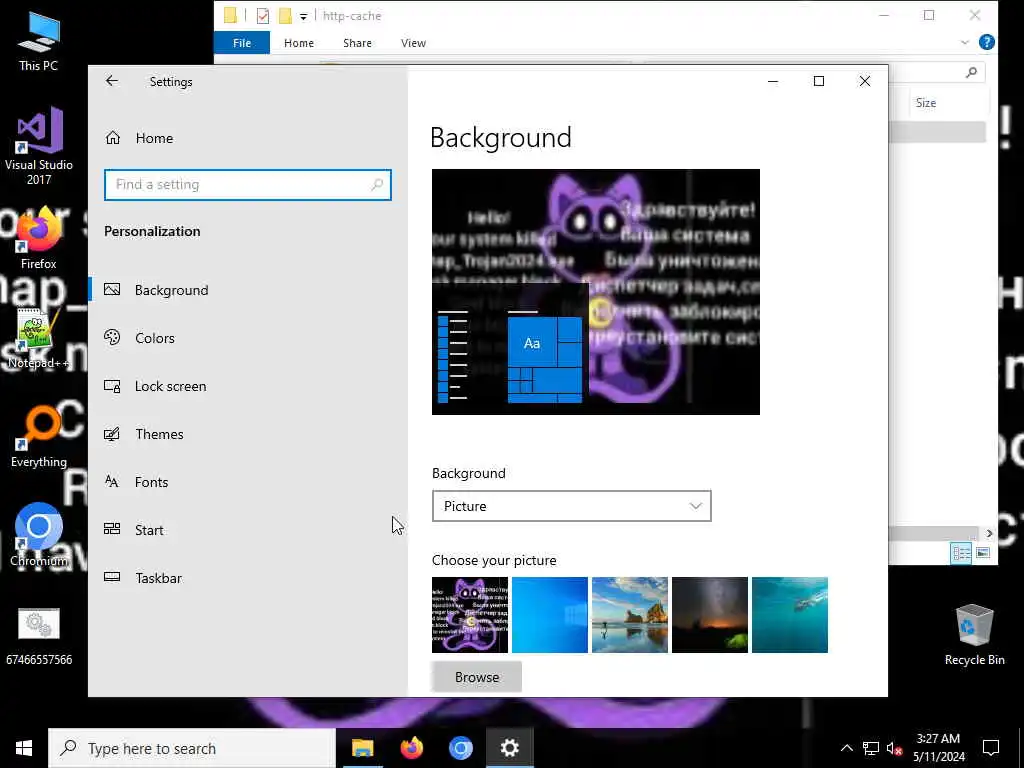This screenshot has width=1024, height=768.
Task: Select Notepad++ desktop shortcut
Action: [39, 339]
